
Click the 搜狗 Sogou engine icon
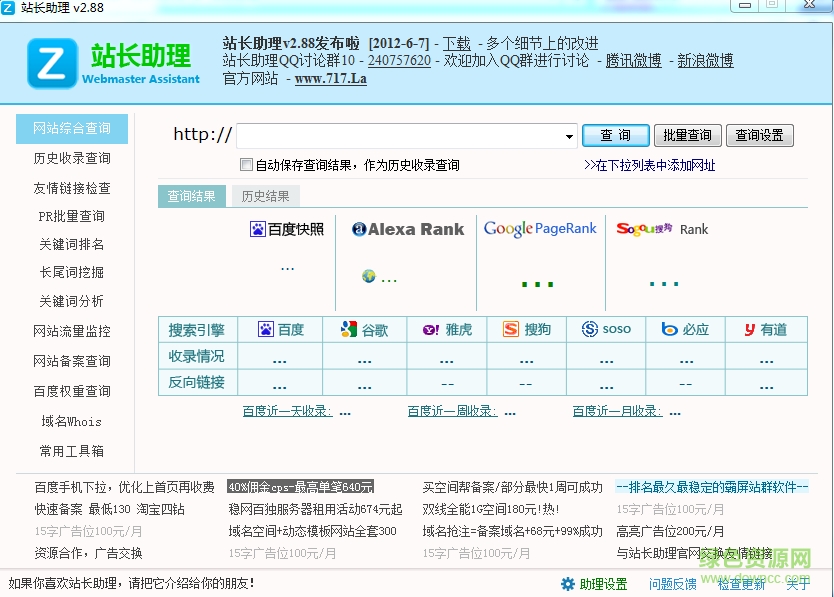tap(510, 329)
